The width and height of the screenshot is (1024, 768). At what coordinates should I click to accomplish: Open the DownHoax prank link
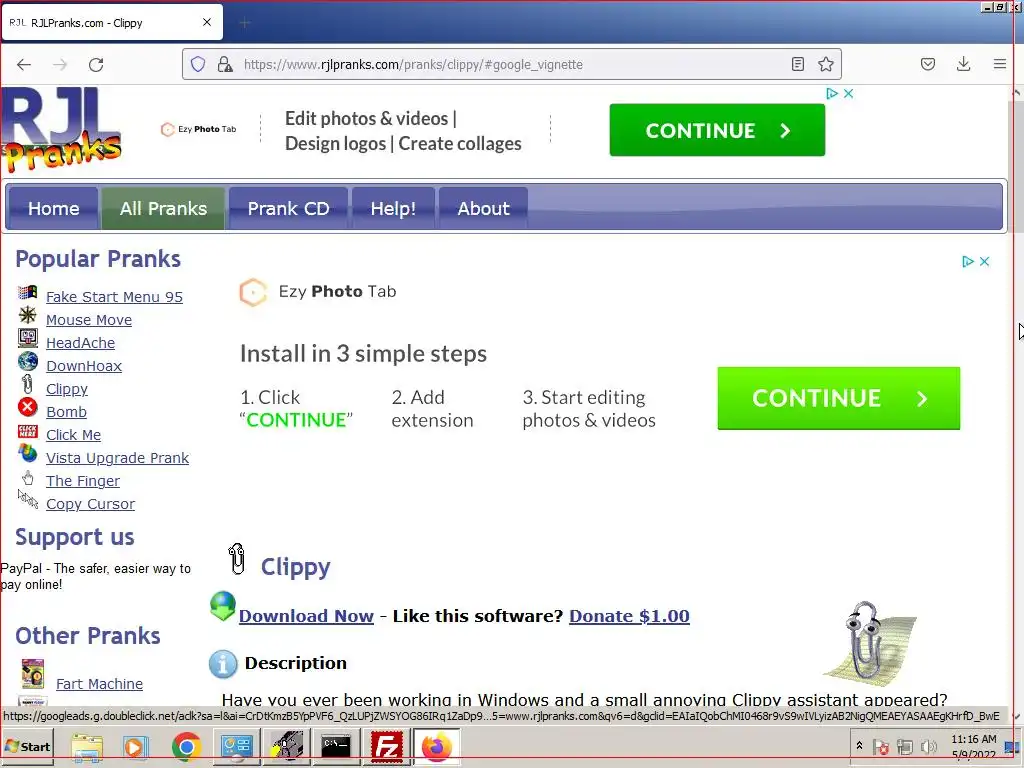84,366
